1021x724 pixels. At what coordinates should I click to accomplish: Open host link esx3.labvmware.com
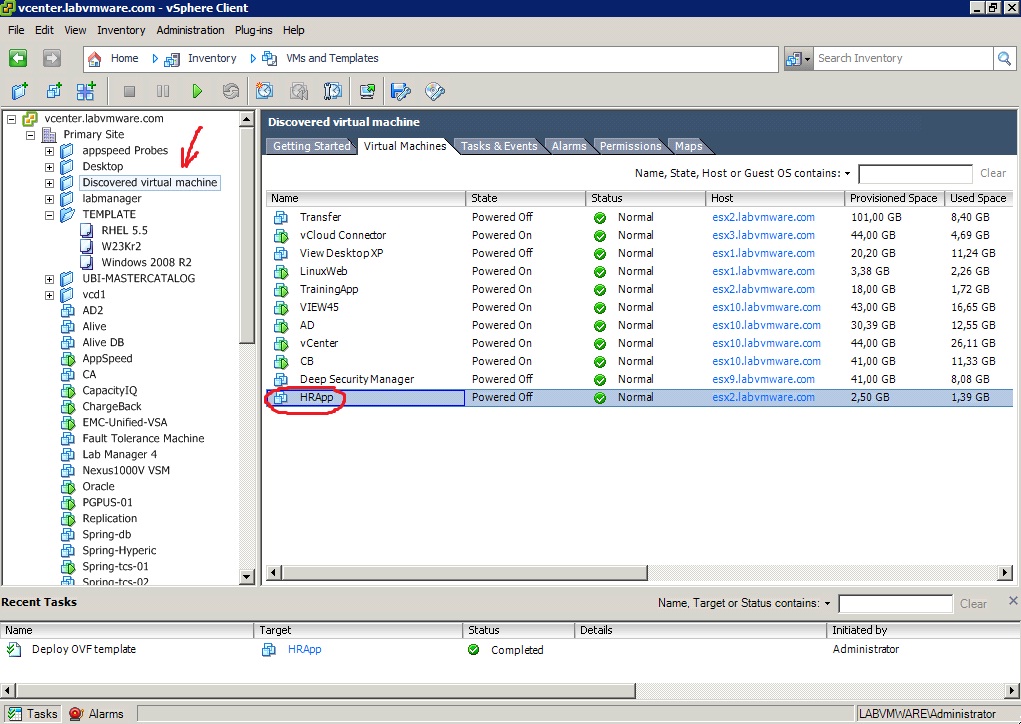(x=763, y=235)
